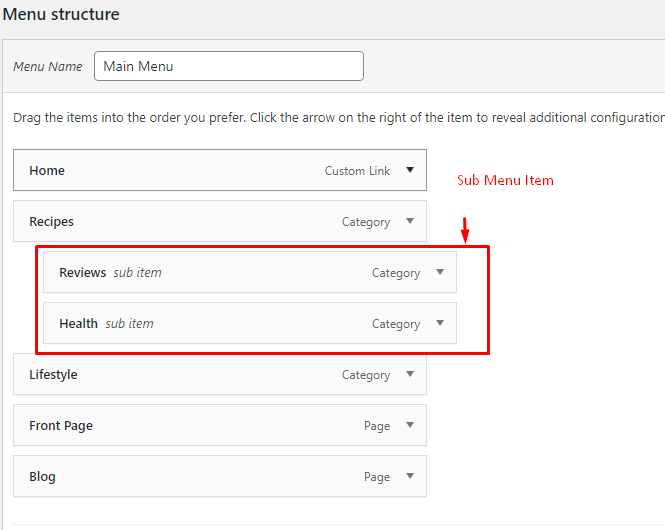The image size is (665, 530).
Task: Click the Front Page item's arrow
Action: (410, 425)
